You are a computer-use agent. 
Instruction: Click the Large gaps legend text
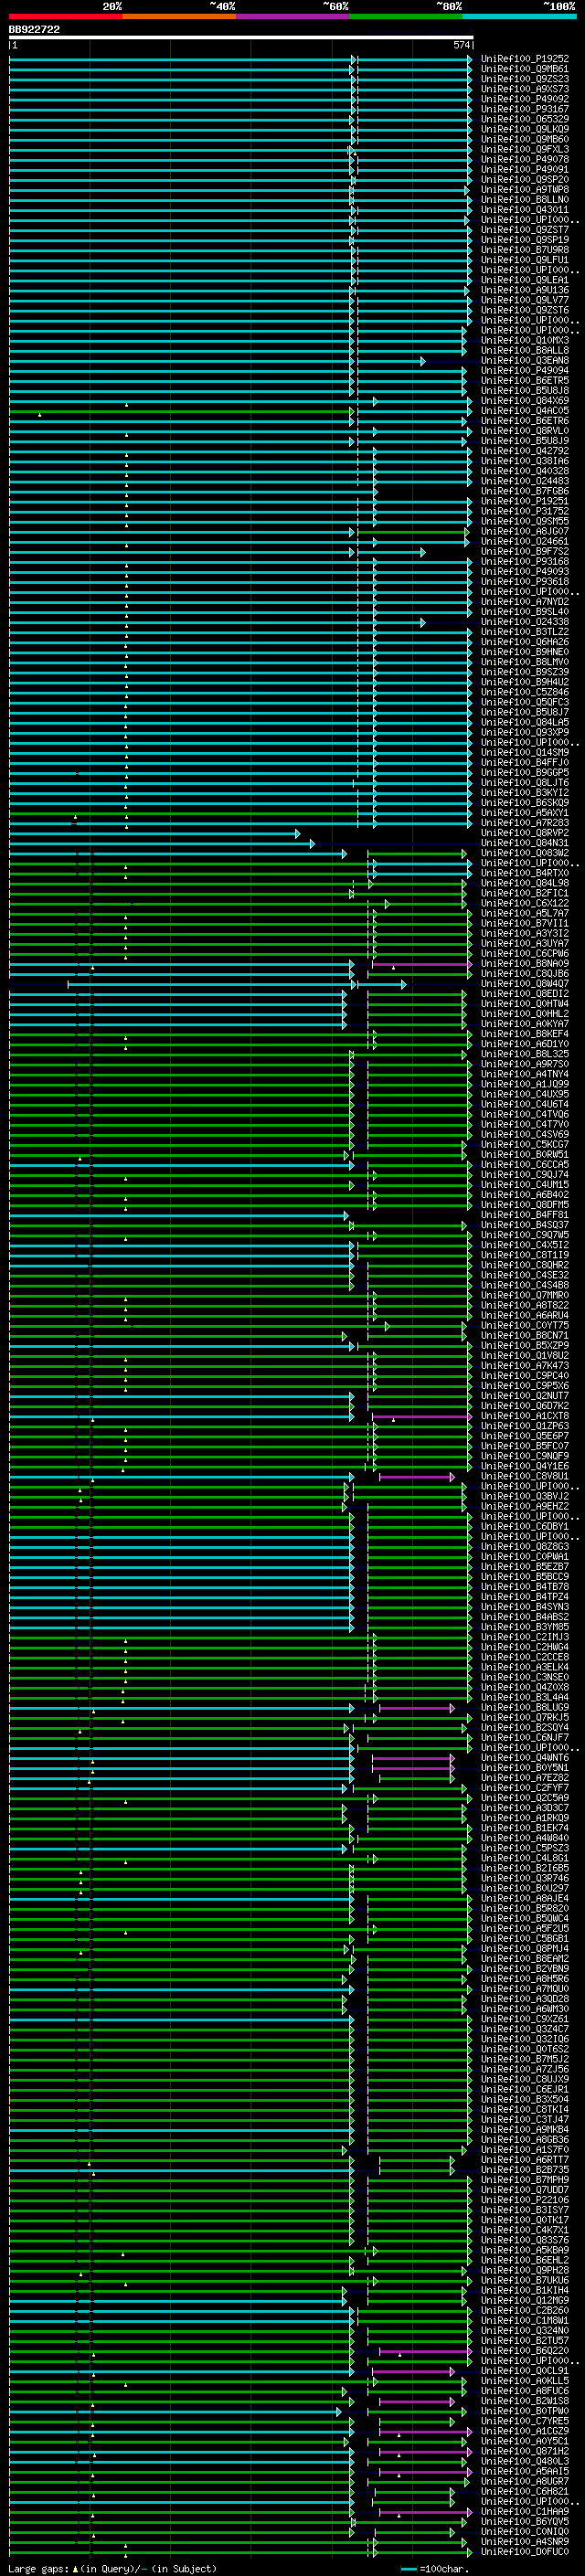[x=112, y=2568]
